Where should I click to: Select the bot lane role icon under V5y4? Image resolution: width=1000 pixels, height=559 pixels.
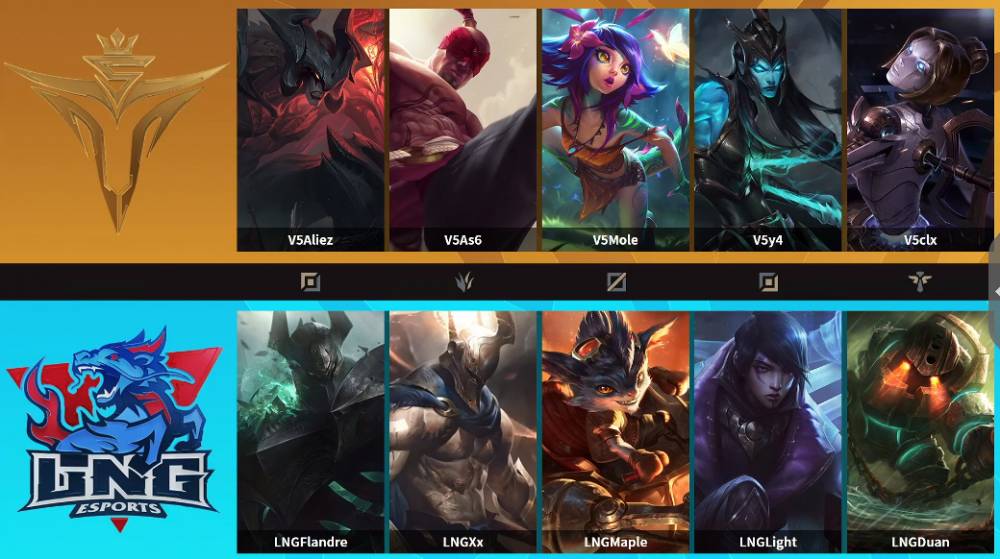768,282
